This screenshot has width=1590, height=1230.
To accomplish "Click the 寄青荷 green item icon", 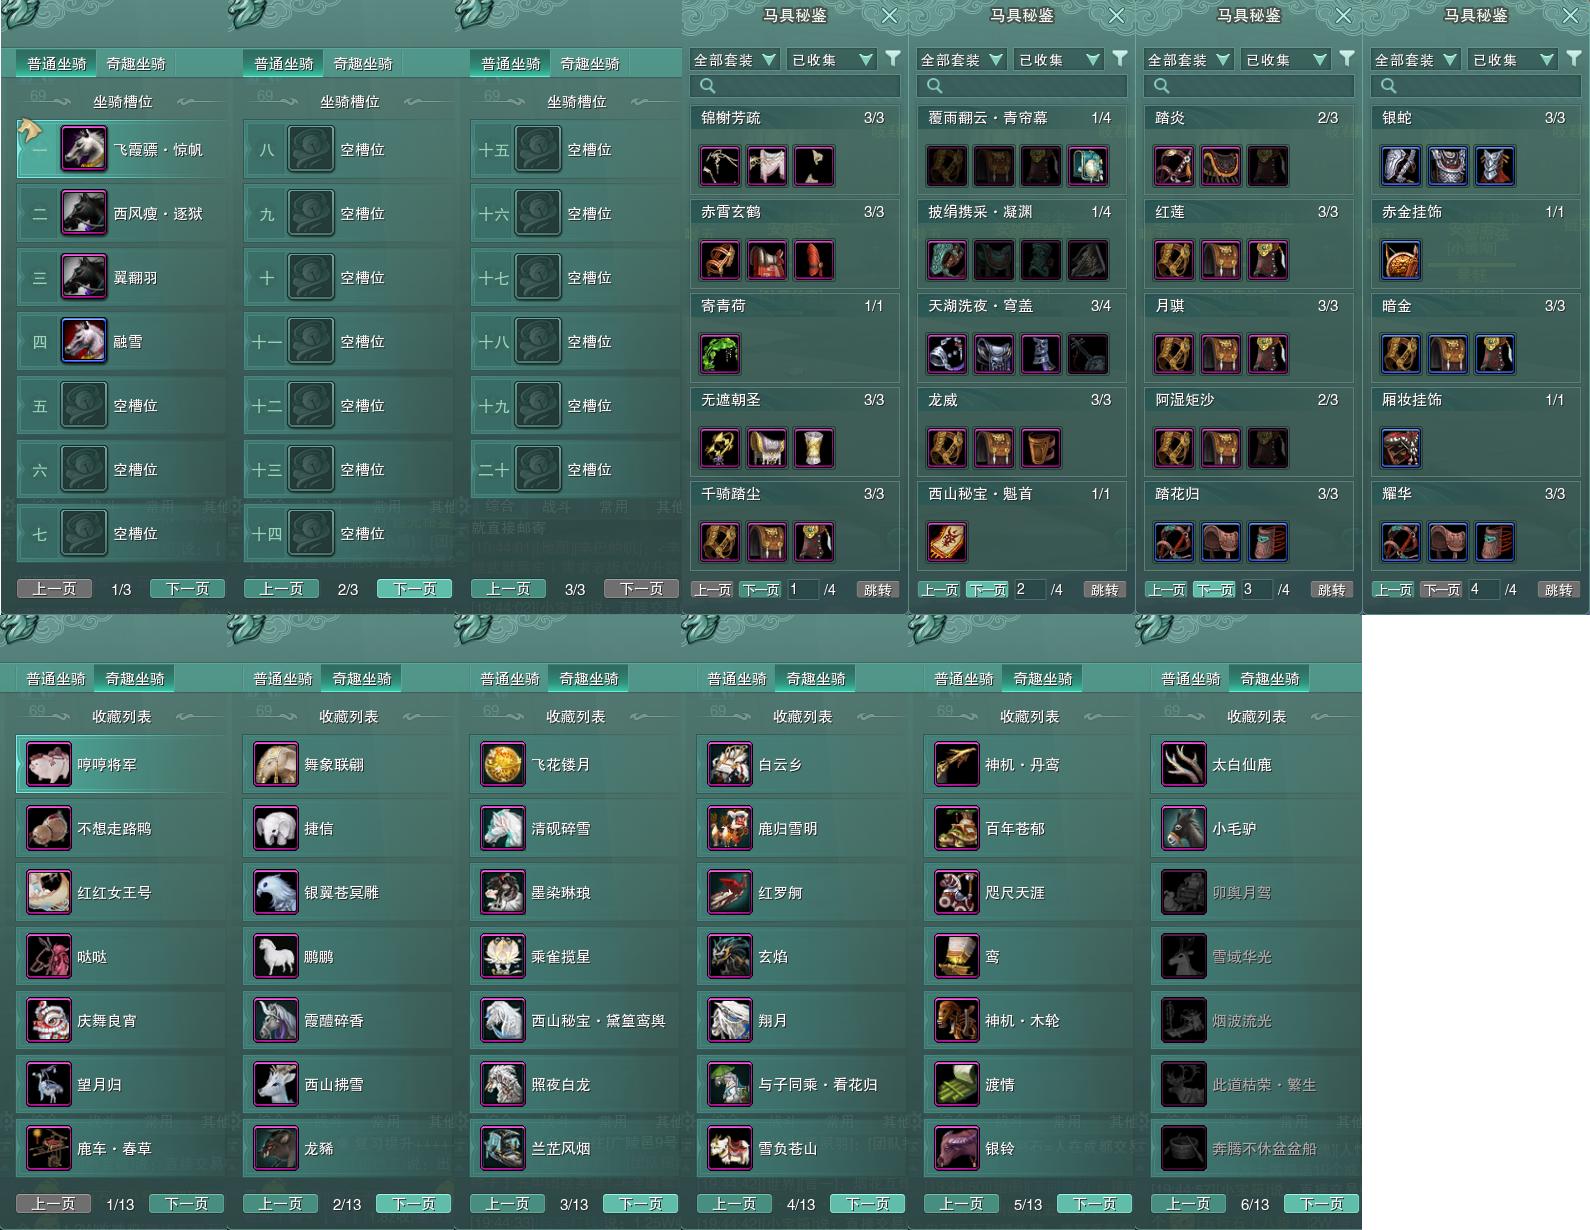I will click(x=720, y=354).
